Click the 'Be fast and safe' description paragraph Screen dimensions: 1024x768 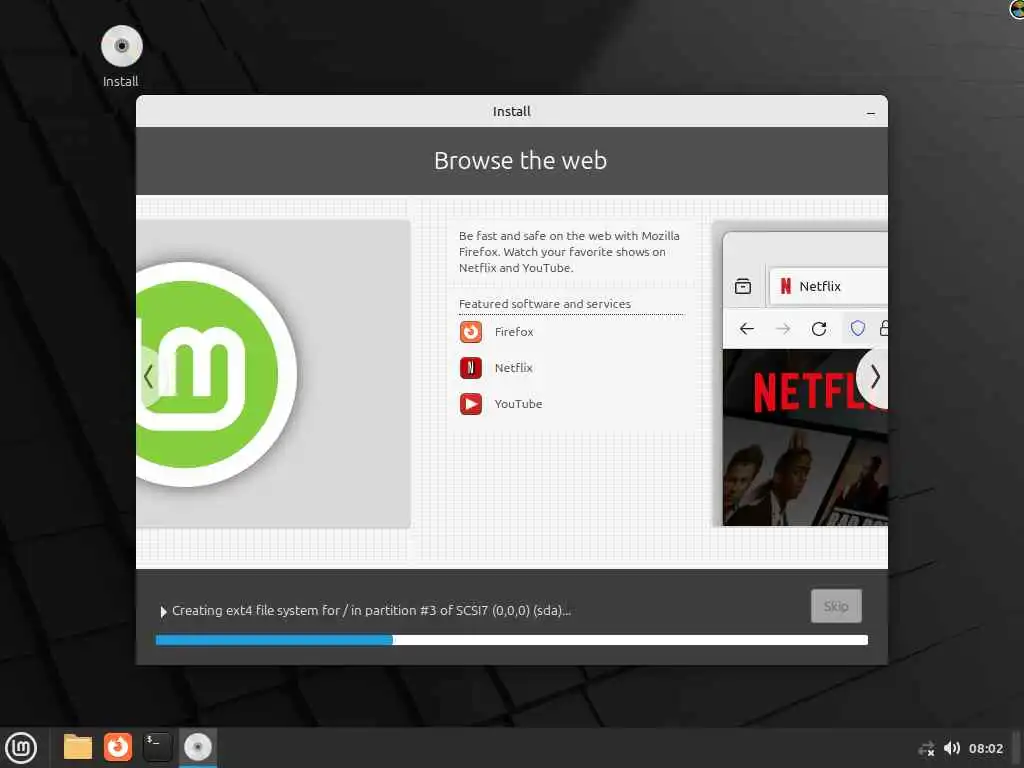click(569, 251)
